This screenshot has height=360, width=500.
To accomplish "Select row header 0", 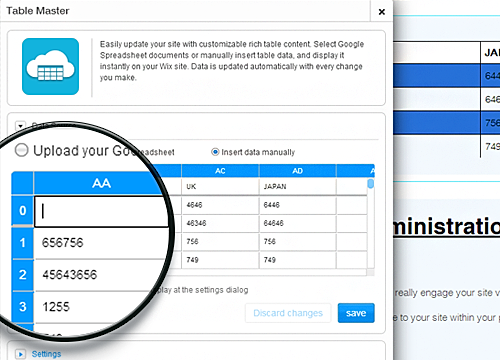I will tap(22, 210).
